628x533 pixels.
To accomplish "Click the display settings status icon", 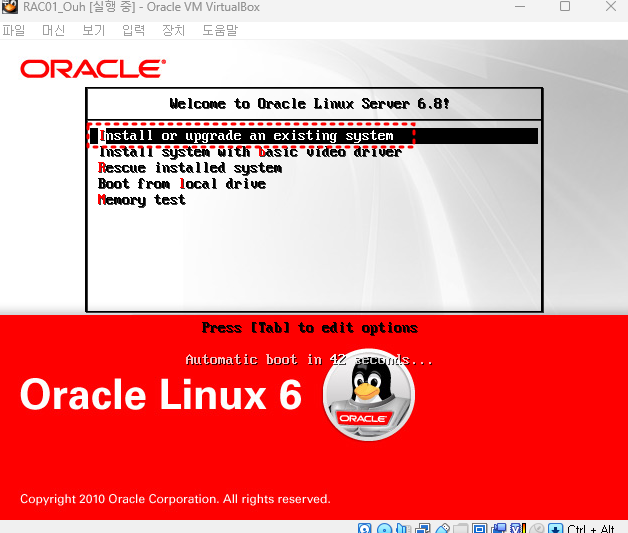I will [x=480, y=529].
